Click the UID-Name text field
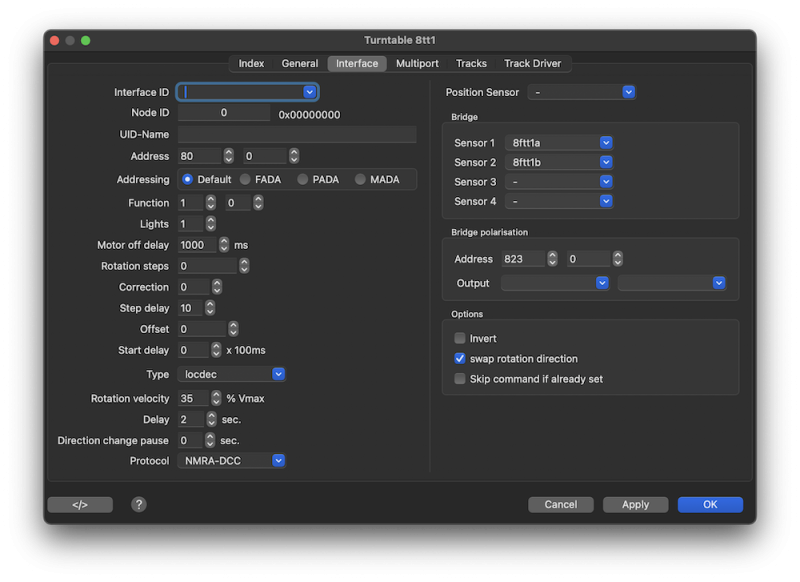This screenshot has height=582, width=800. [297, 134]
